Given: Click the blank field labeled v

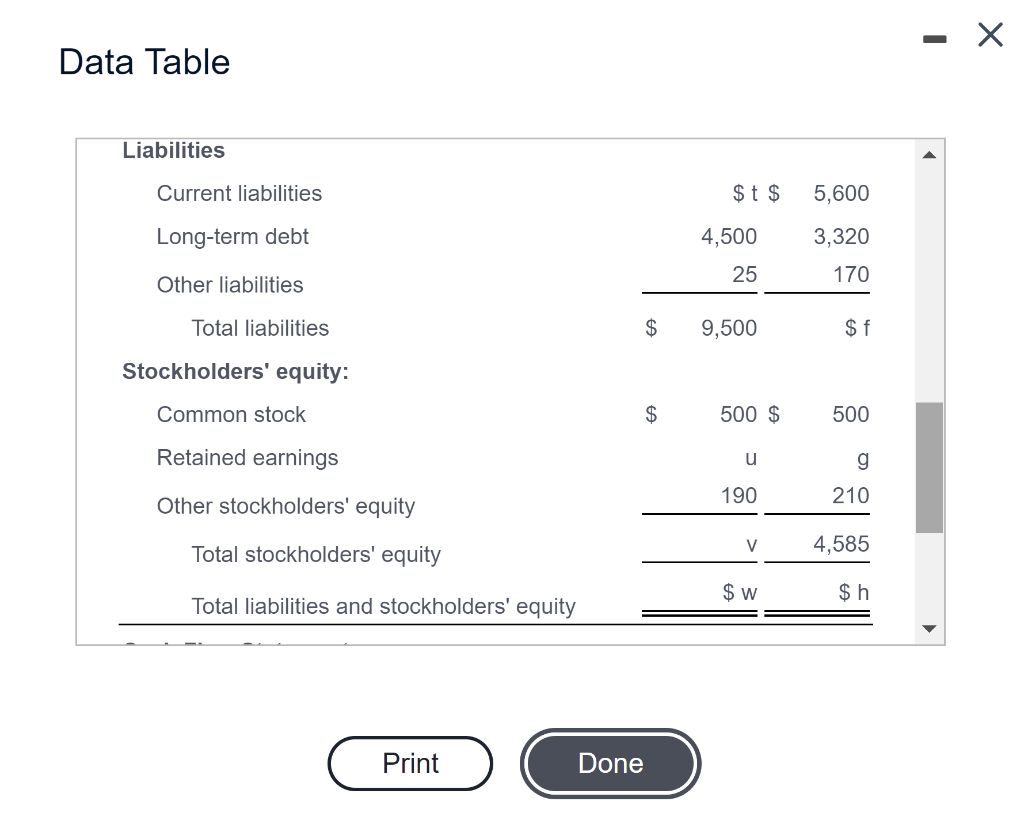Looking at the screenshot, I should pyautogui.click(x=751, y=543).
